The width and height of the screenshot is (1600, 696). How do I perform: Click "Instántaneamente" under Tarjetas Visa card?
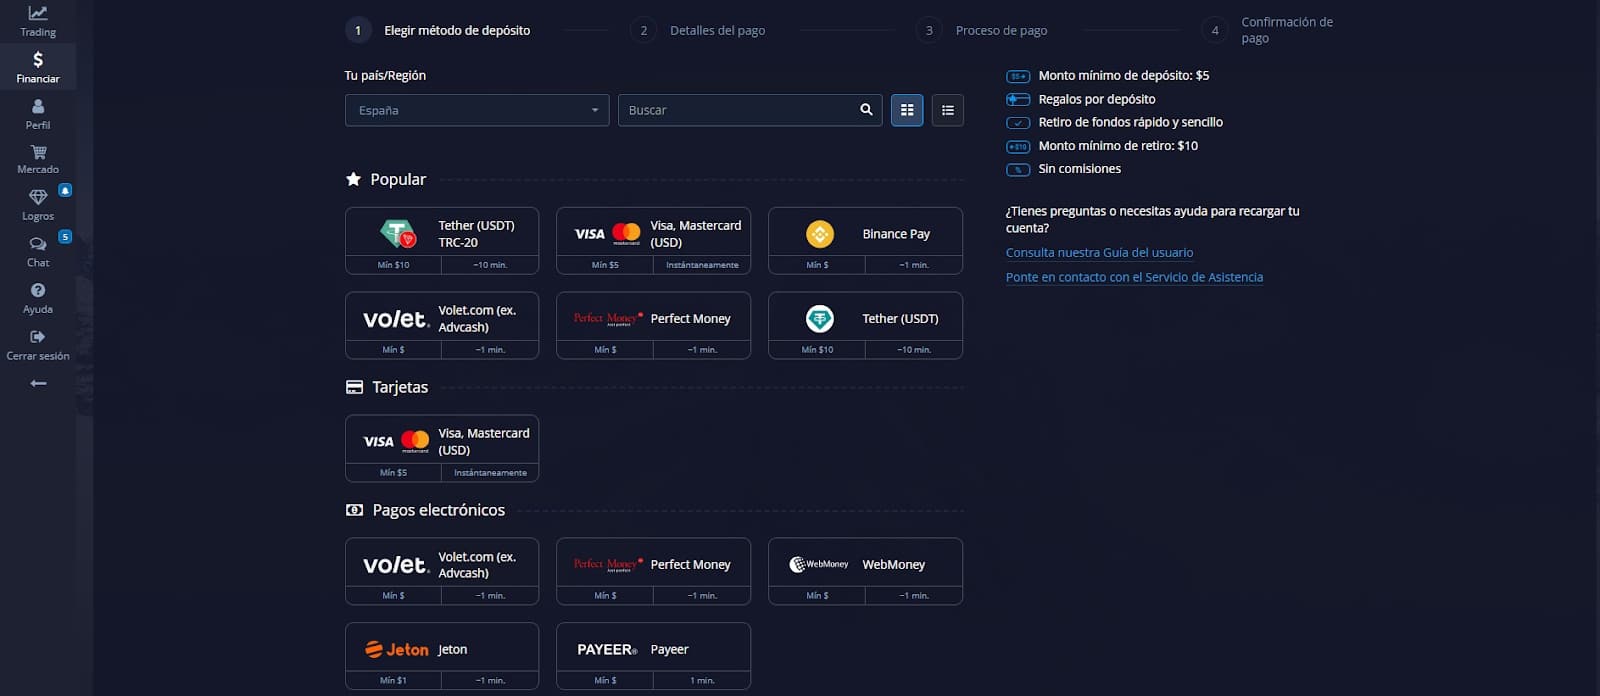click(490, 473)
